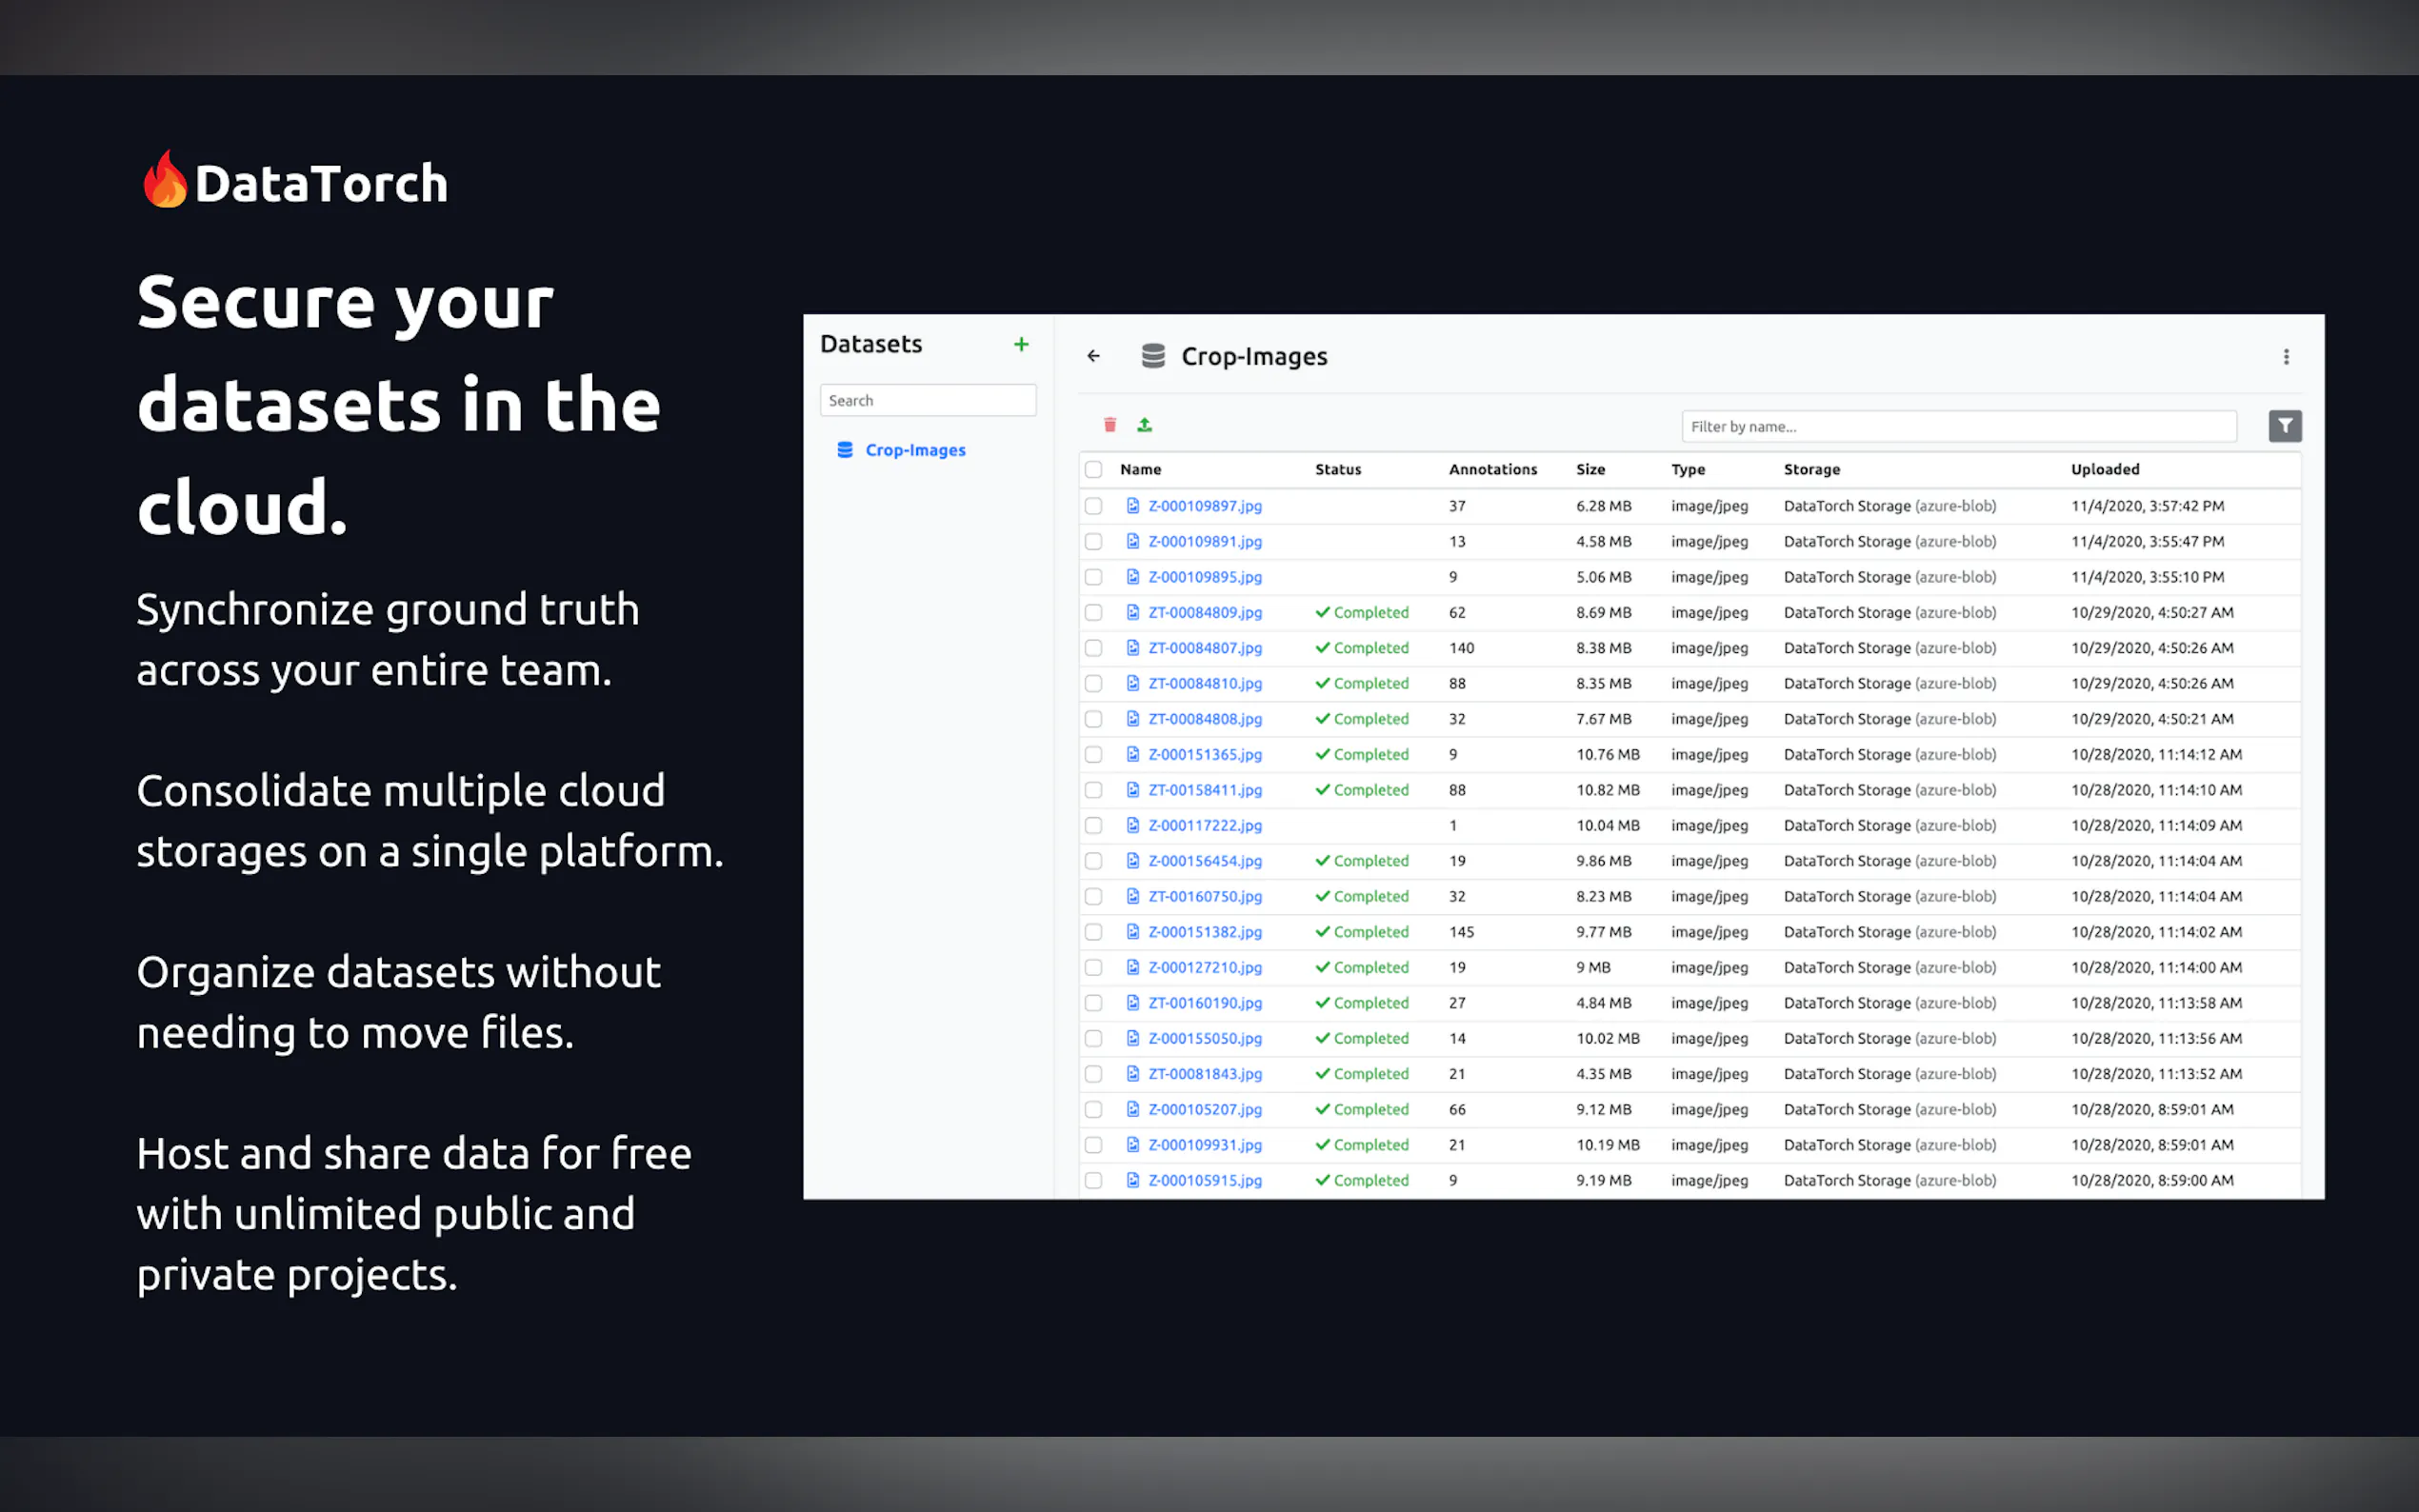Click the plus icon to add dataset

click(x=1021, y=344)
